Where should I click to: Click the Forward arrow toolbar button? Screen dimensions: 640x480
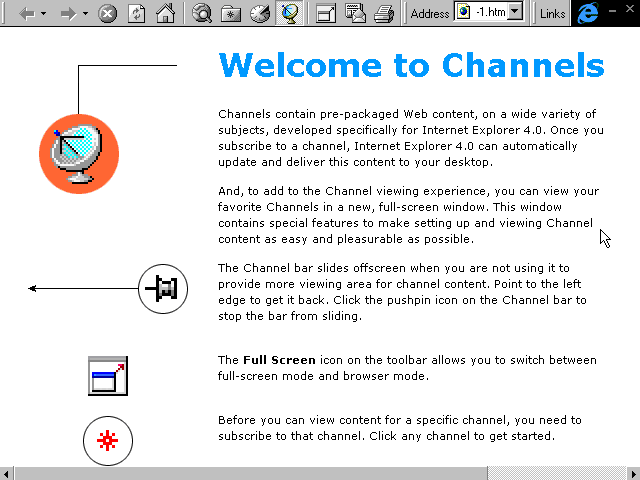pos(68,13)
